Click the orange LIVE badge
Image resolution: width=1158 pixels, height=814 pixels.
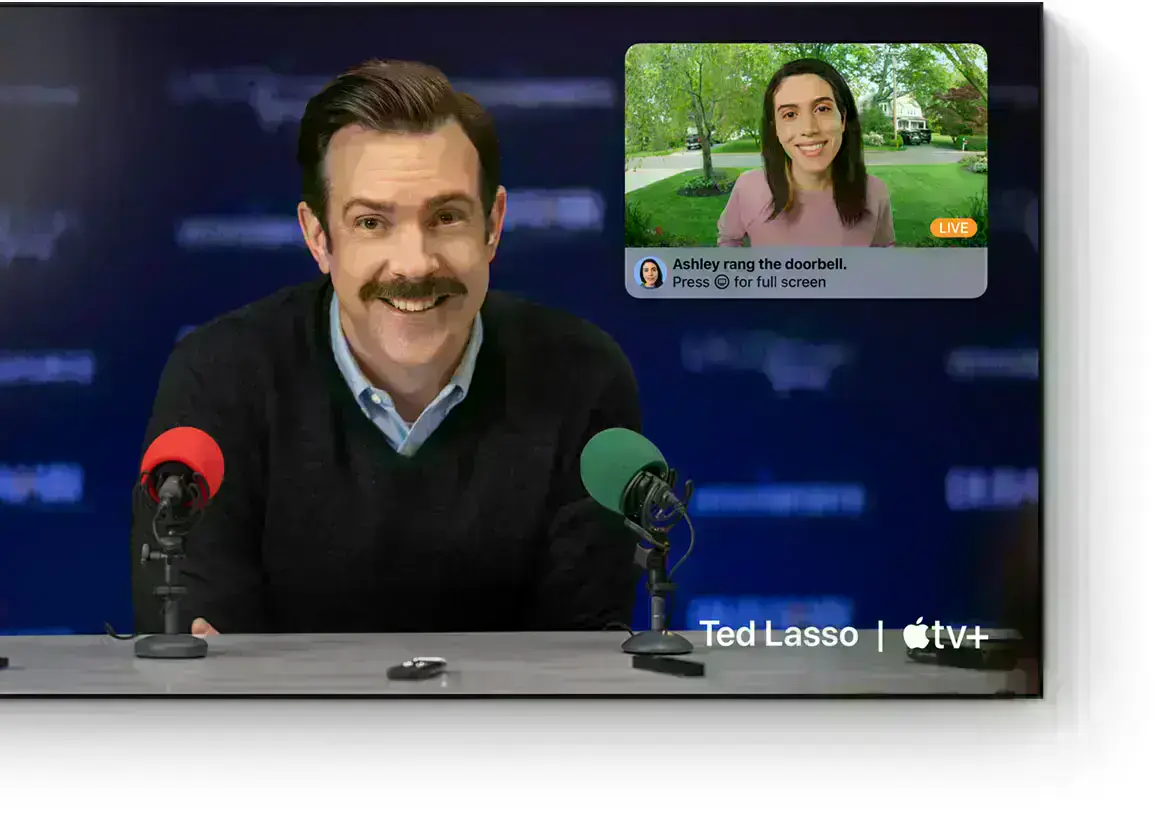tap(953, 228)
